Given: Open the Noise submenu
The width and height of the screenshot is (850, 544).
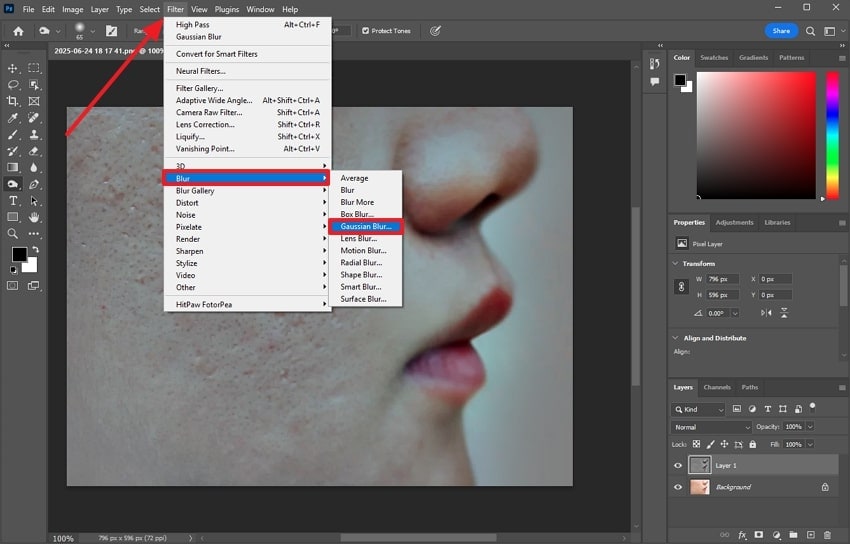Looking at the screenshot, I should [247, 215].
